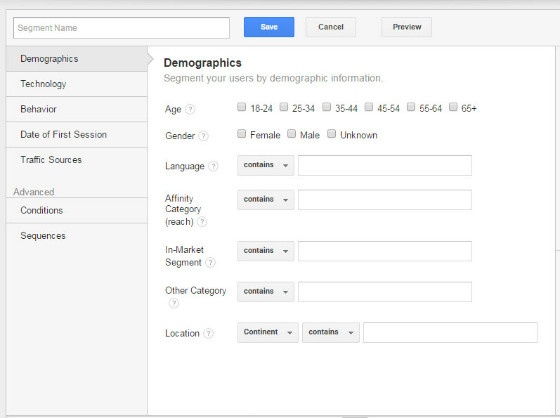Click the Preview button
Image resolution: width=560 pixels, height=418 pixels.
406,27
